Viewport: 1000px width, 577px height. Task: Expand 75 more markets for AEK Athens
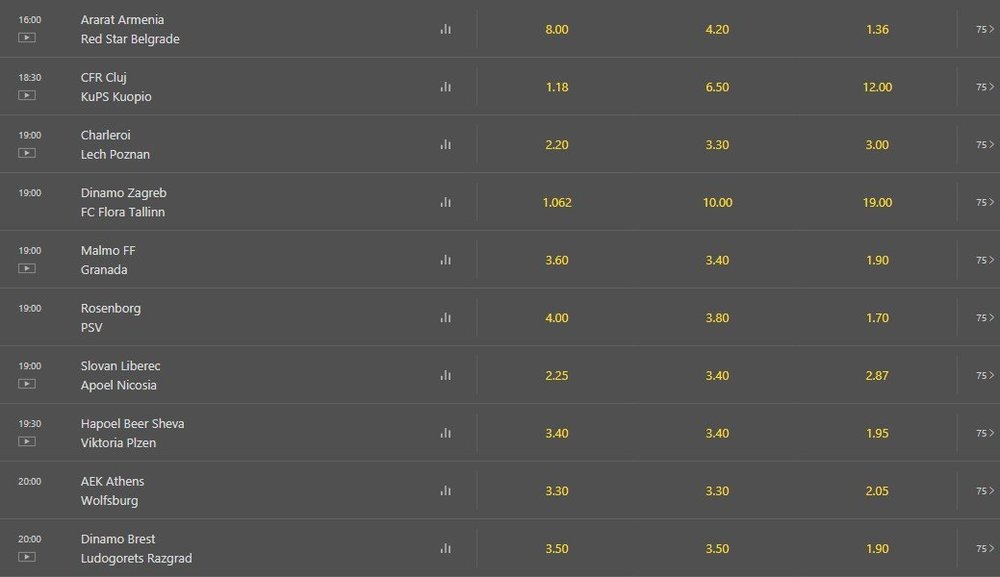pyautogui.click(x=985, y=491)
